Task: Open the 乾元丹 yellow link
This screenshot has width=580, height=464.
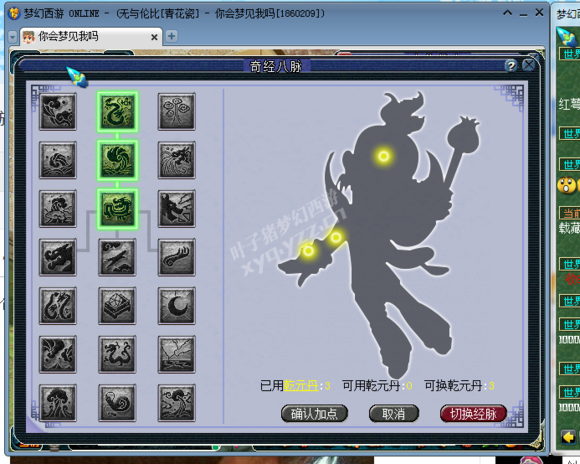Action: tap(301, 386)
